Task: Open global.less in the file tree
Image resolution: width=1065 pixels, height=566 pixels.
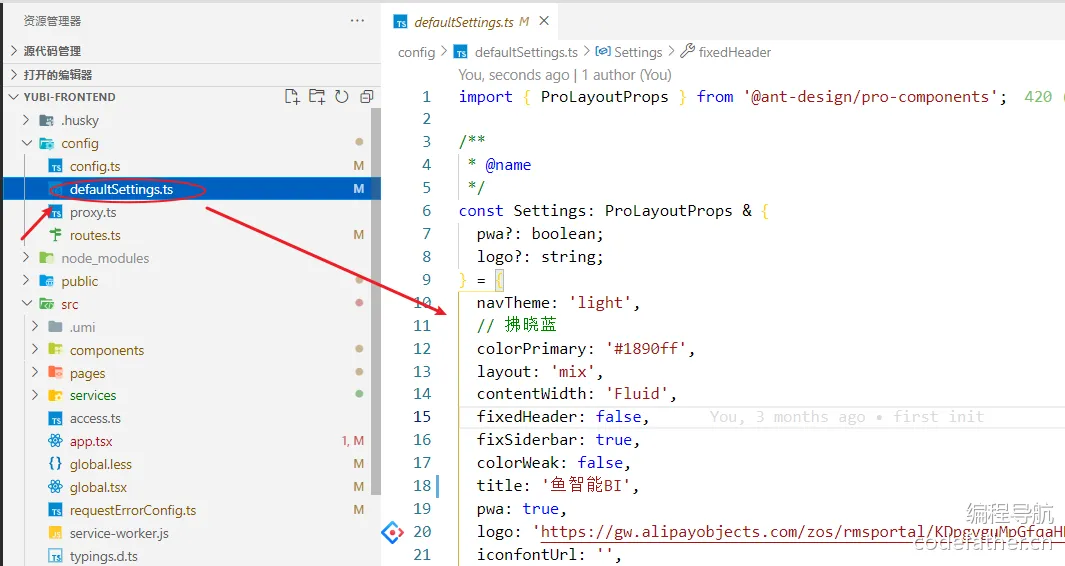Action: (x=101, y=465)
